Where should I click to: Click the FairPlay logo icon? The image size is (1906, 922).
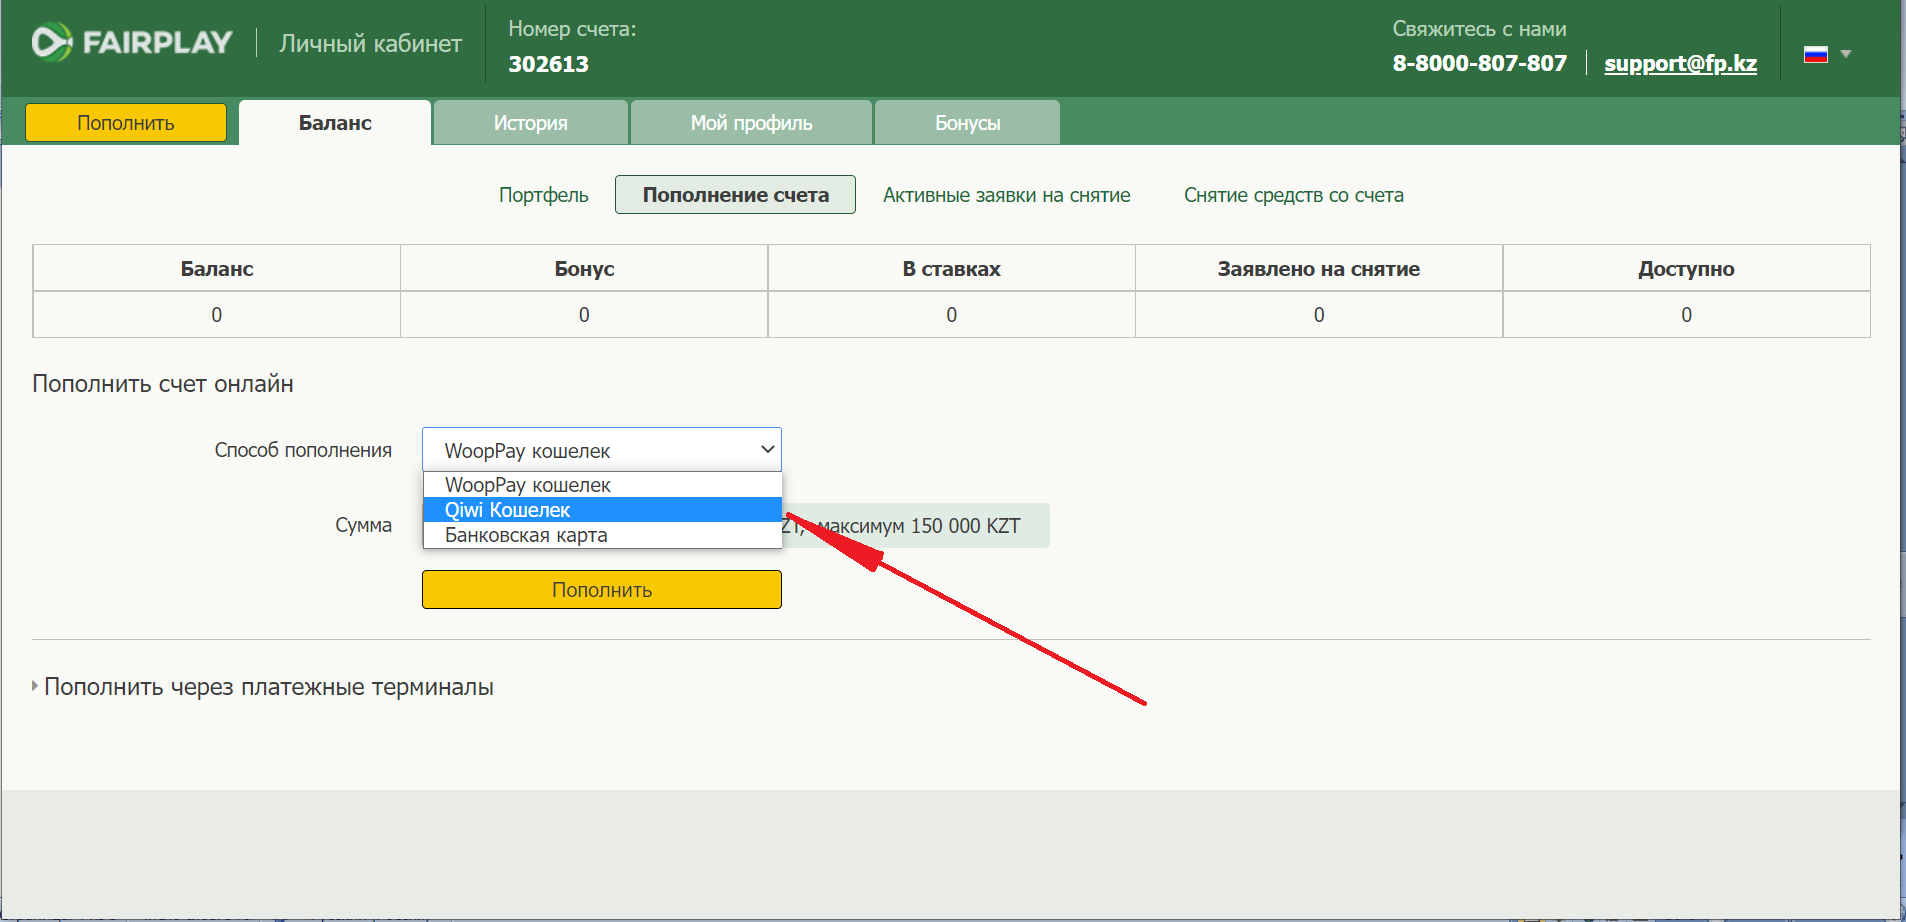click(x=52, y=42)
